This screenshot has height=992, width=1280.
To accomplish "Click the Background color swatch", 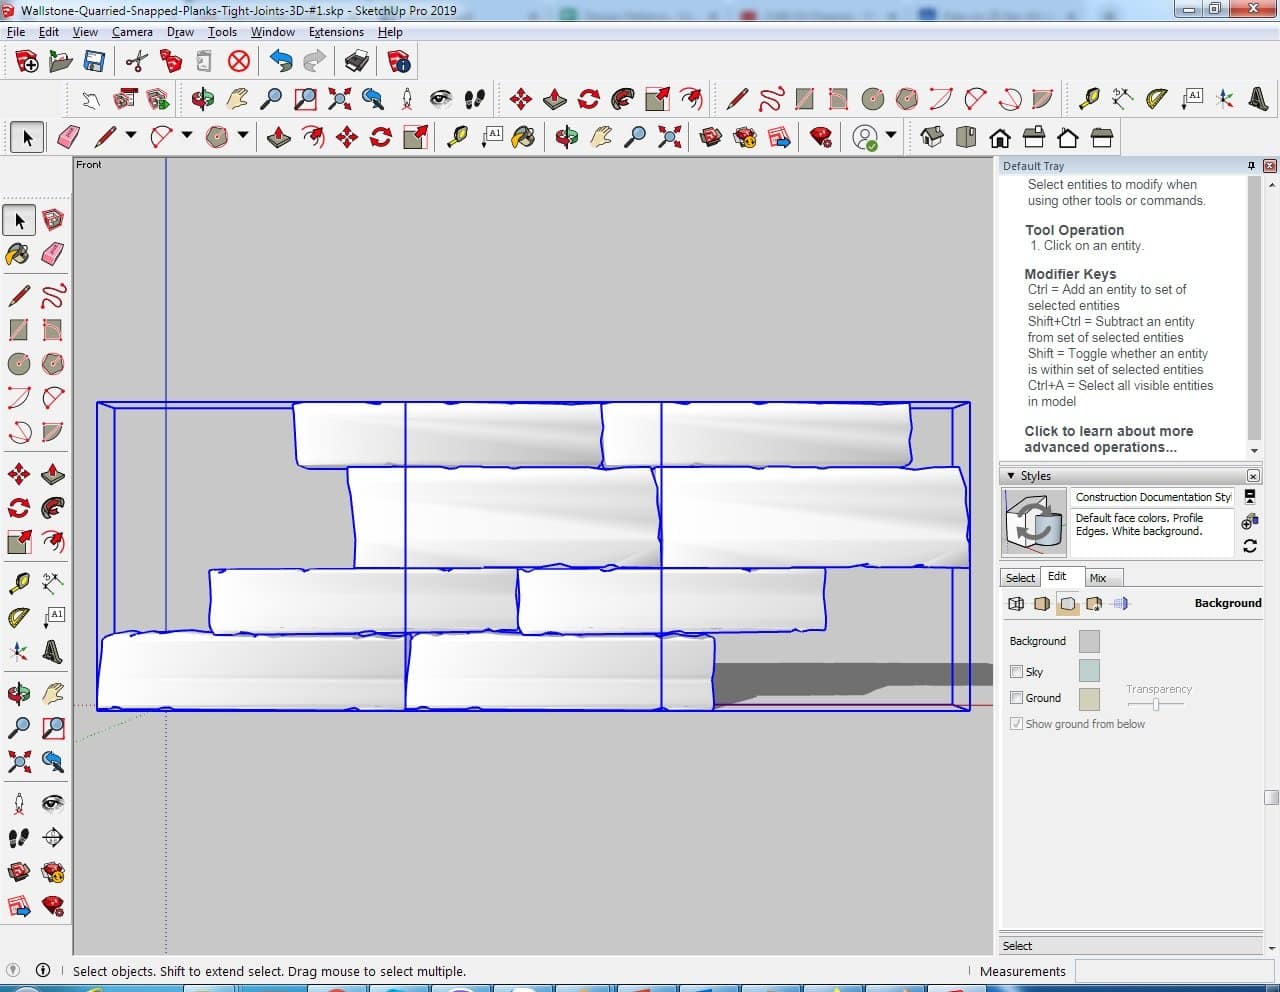I will [1089, 641].
